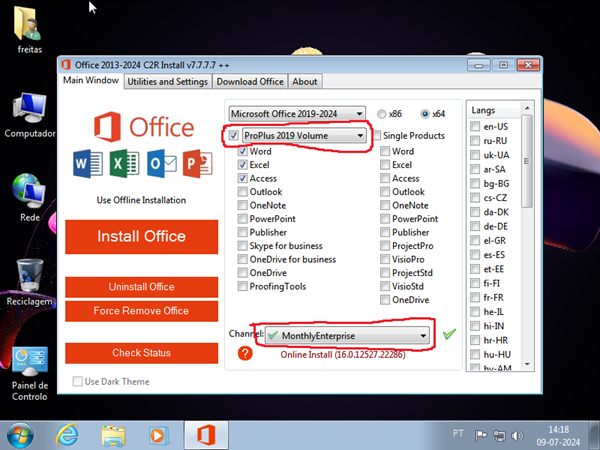Click the network tray icon
This screenshot has width=600, height=450.
click(x=499, y=435)
